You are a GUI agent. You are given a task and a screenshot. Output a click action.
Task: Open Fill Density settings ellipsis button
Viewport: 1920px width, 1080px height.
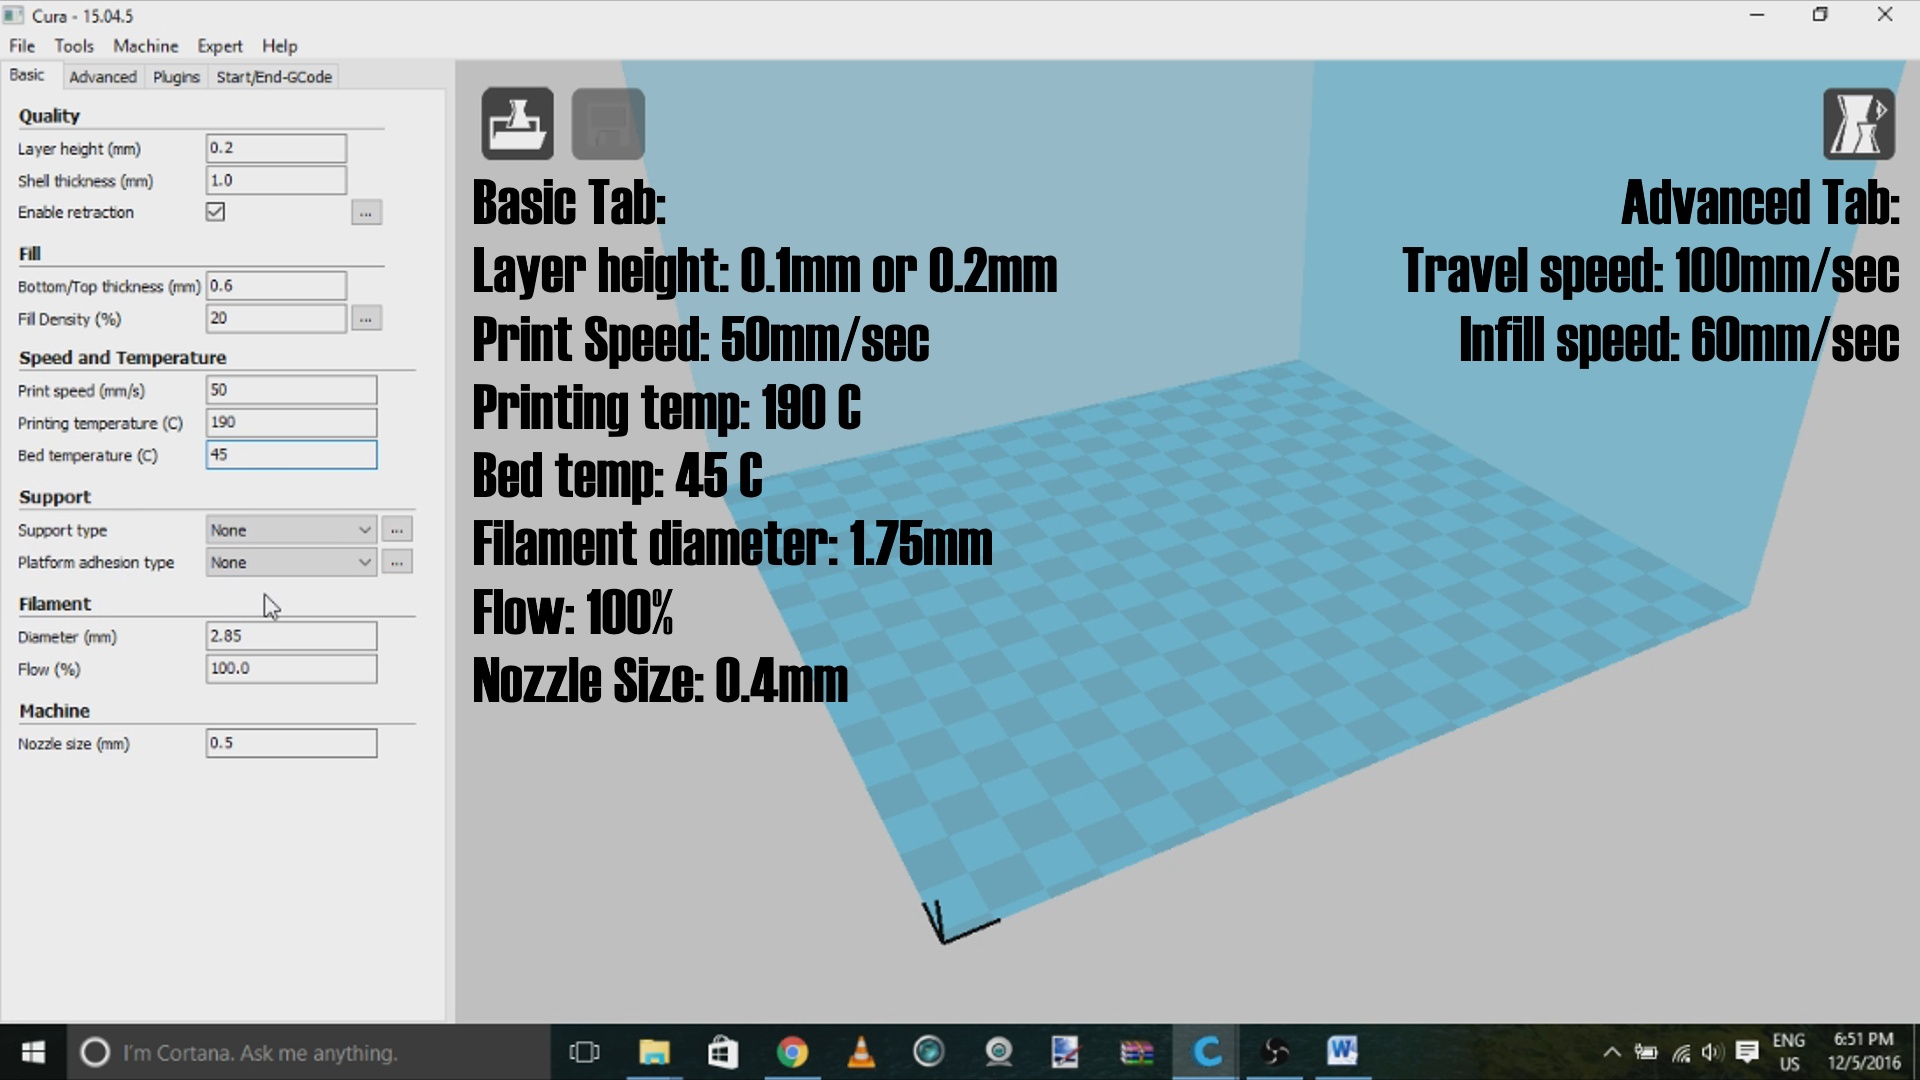pyautogui.click(x=366, y=319)
